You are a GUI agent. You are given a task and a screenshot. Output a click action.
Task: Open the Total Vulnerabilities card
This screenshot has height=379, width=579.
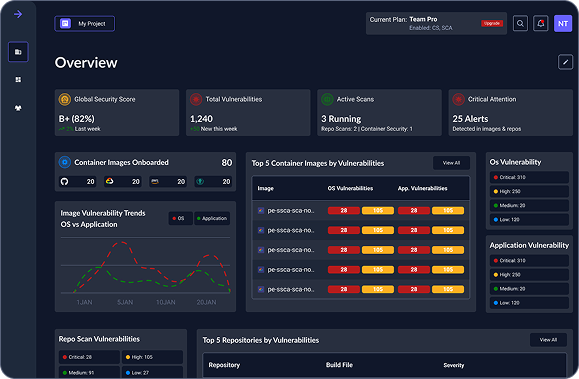[x=248, y=112]
